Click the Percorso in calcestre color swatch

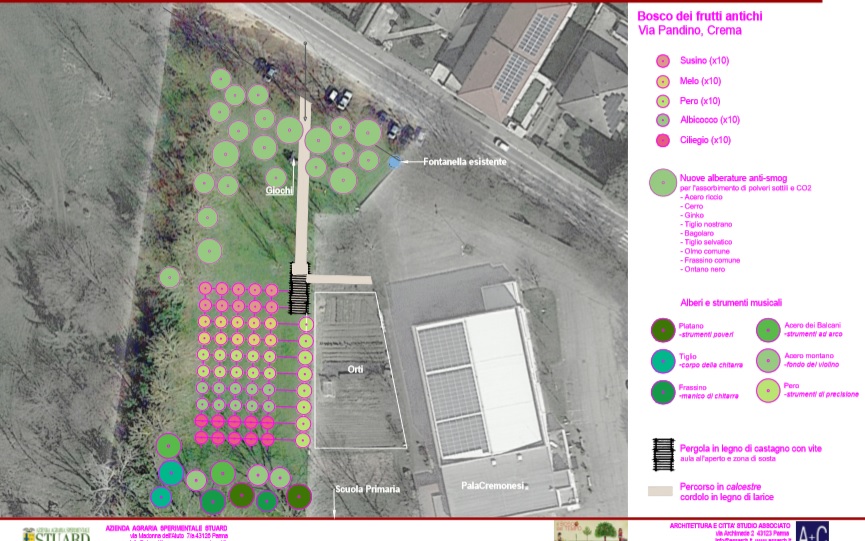659,491
